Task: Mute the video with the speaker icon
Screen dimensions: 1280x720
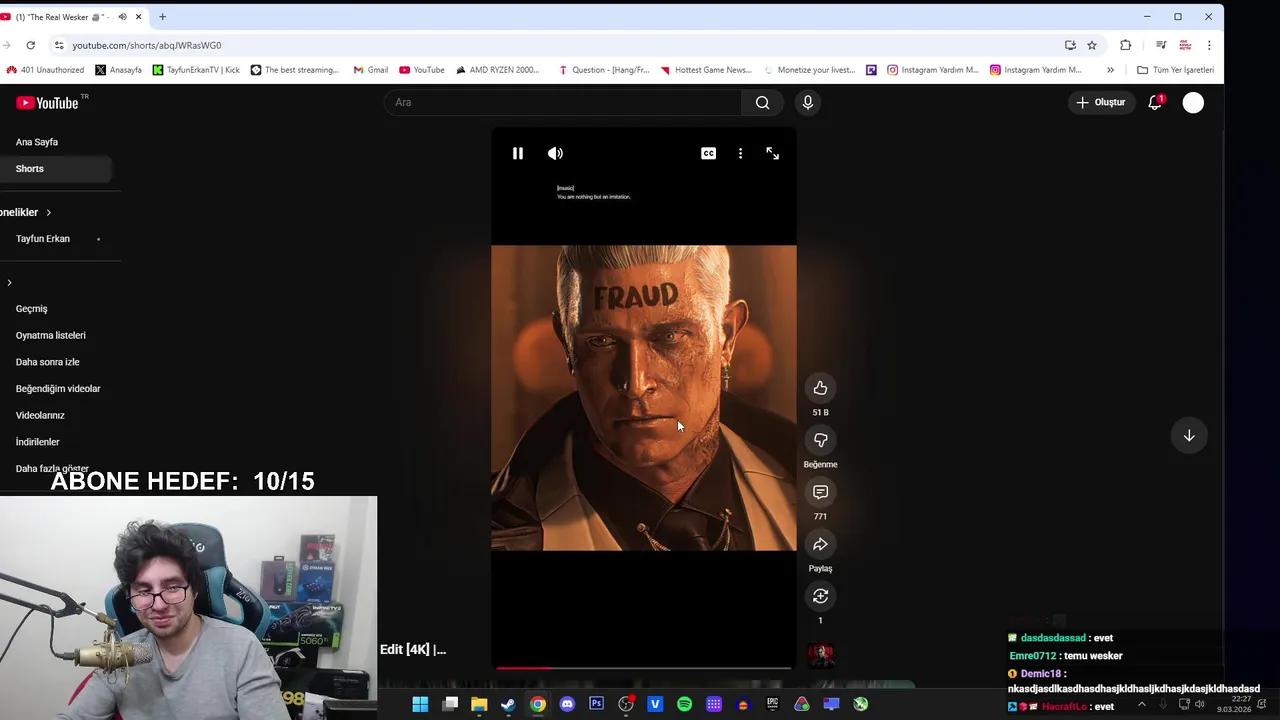Action: [555, 153]
